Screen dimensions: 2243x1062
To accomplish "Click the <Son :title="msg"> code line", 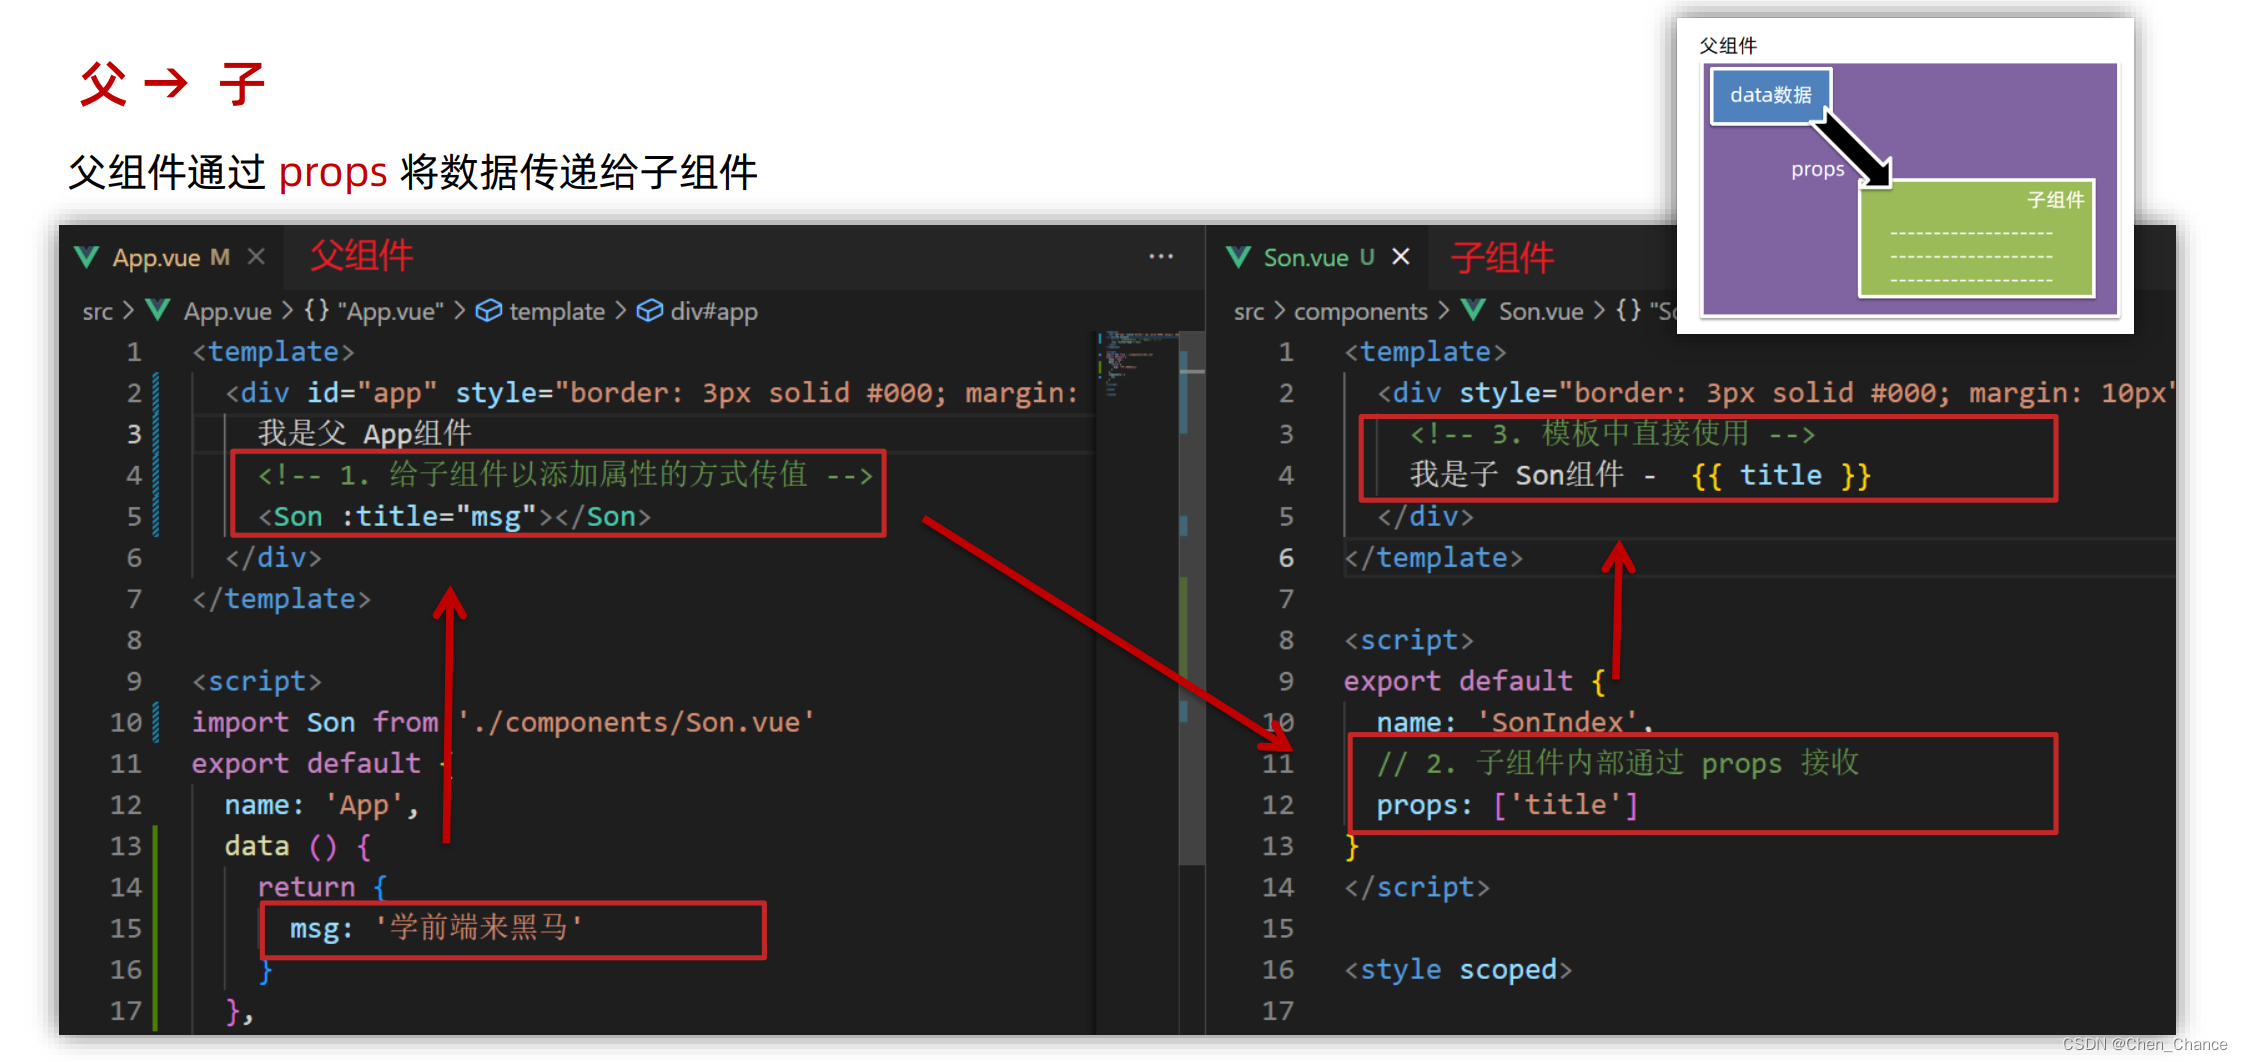I will click(x=454, y=517).
